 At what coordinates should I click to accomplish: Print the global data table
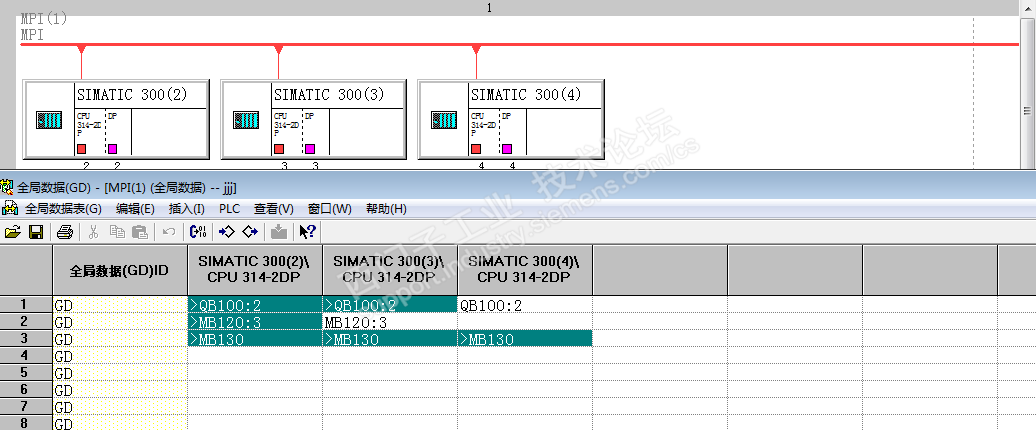(64, 232)
